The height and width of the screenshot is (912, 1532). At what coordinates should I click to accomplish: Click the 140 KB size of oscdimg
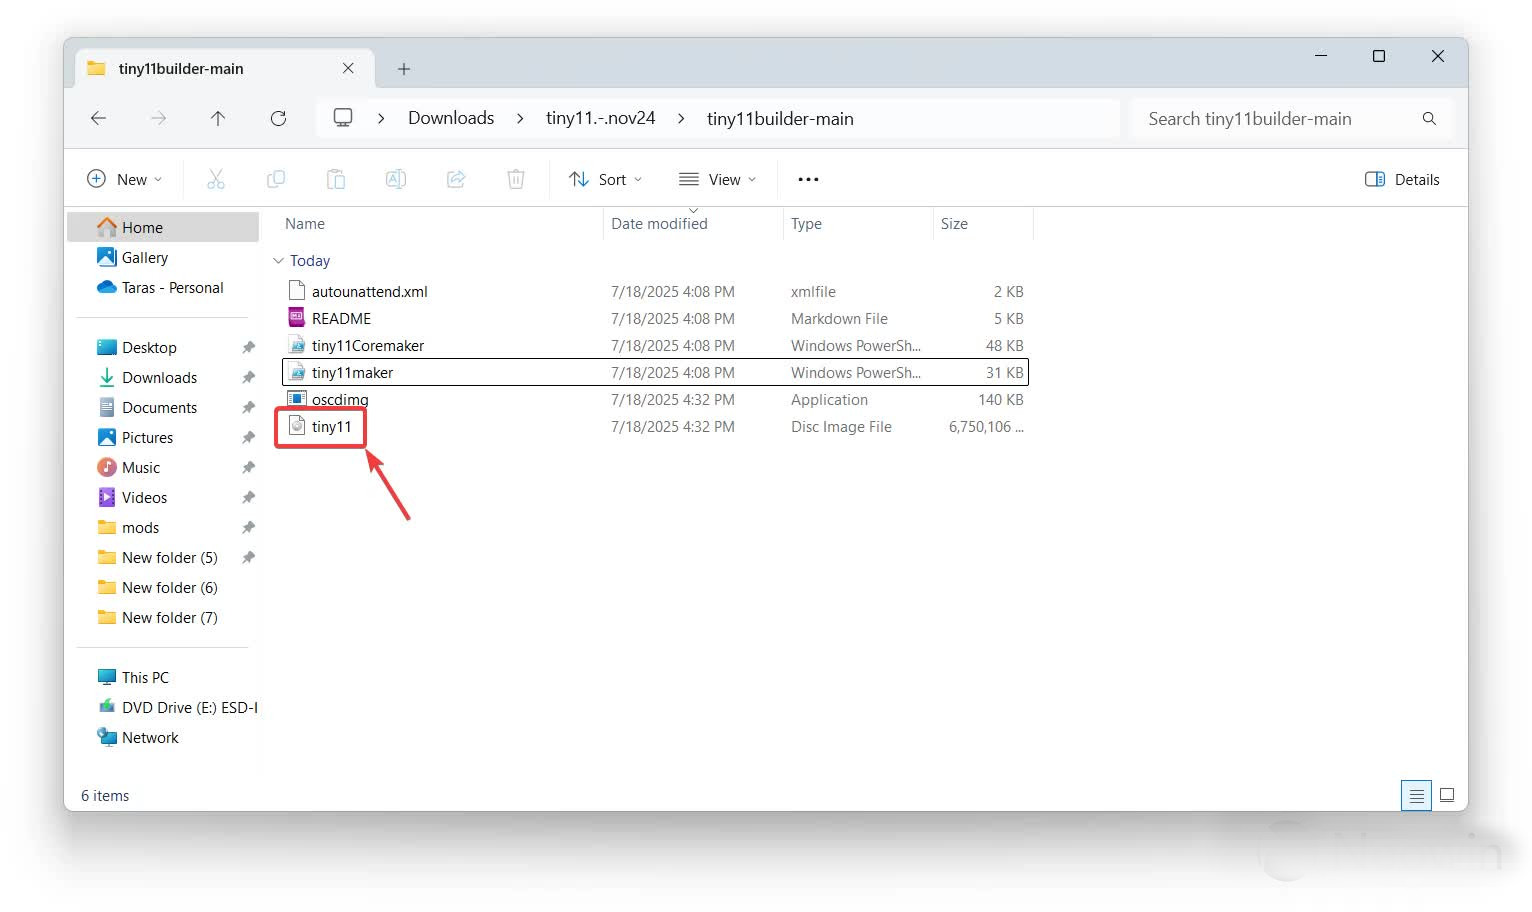[1001, 400]
